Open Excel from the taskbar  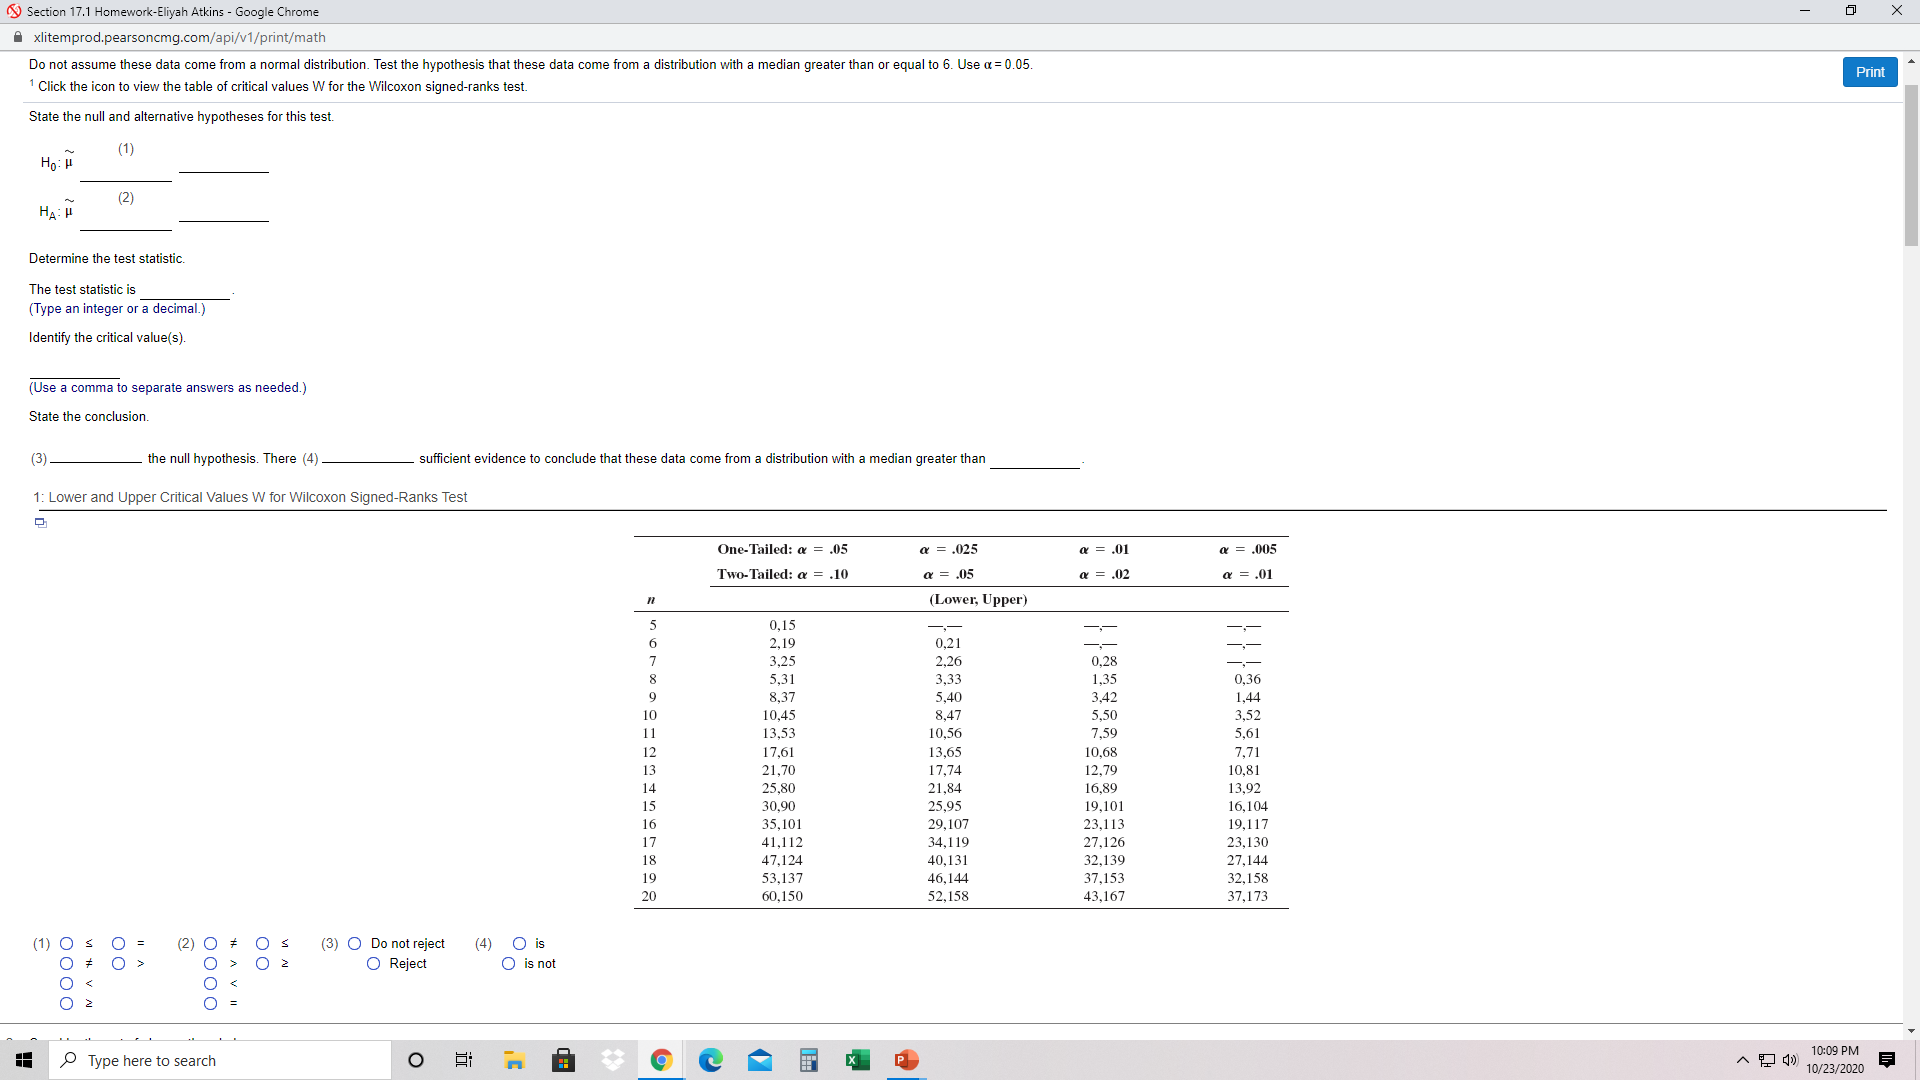click(857, 1060)
